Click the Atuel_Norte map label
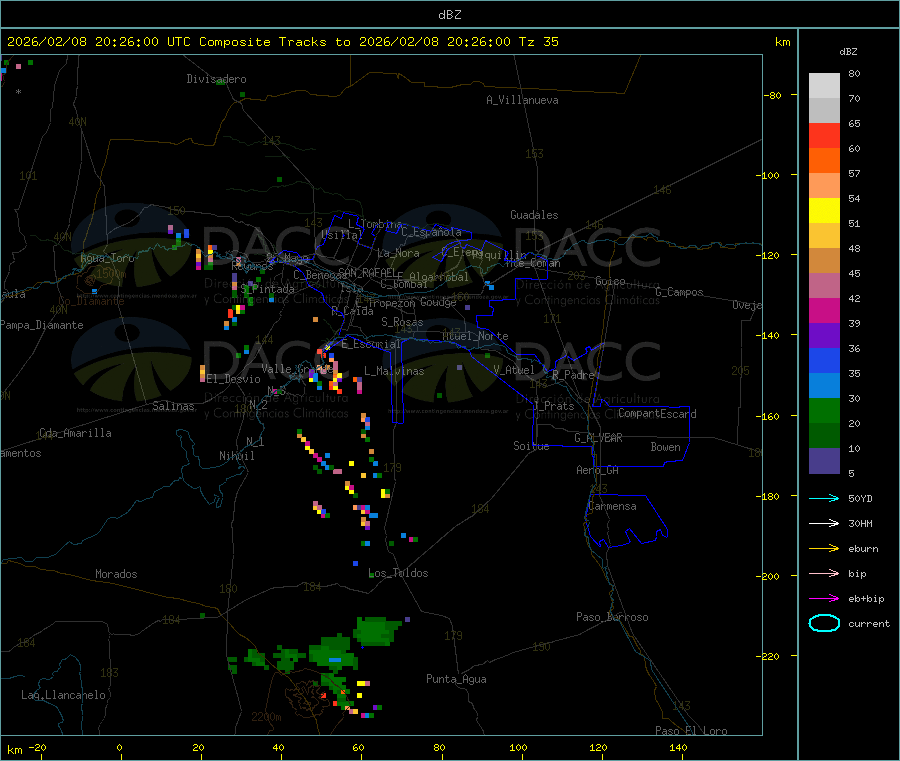 475,336
